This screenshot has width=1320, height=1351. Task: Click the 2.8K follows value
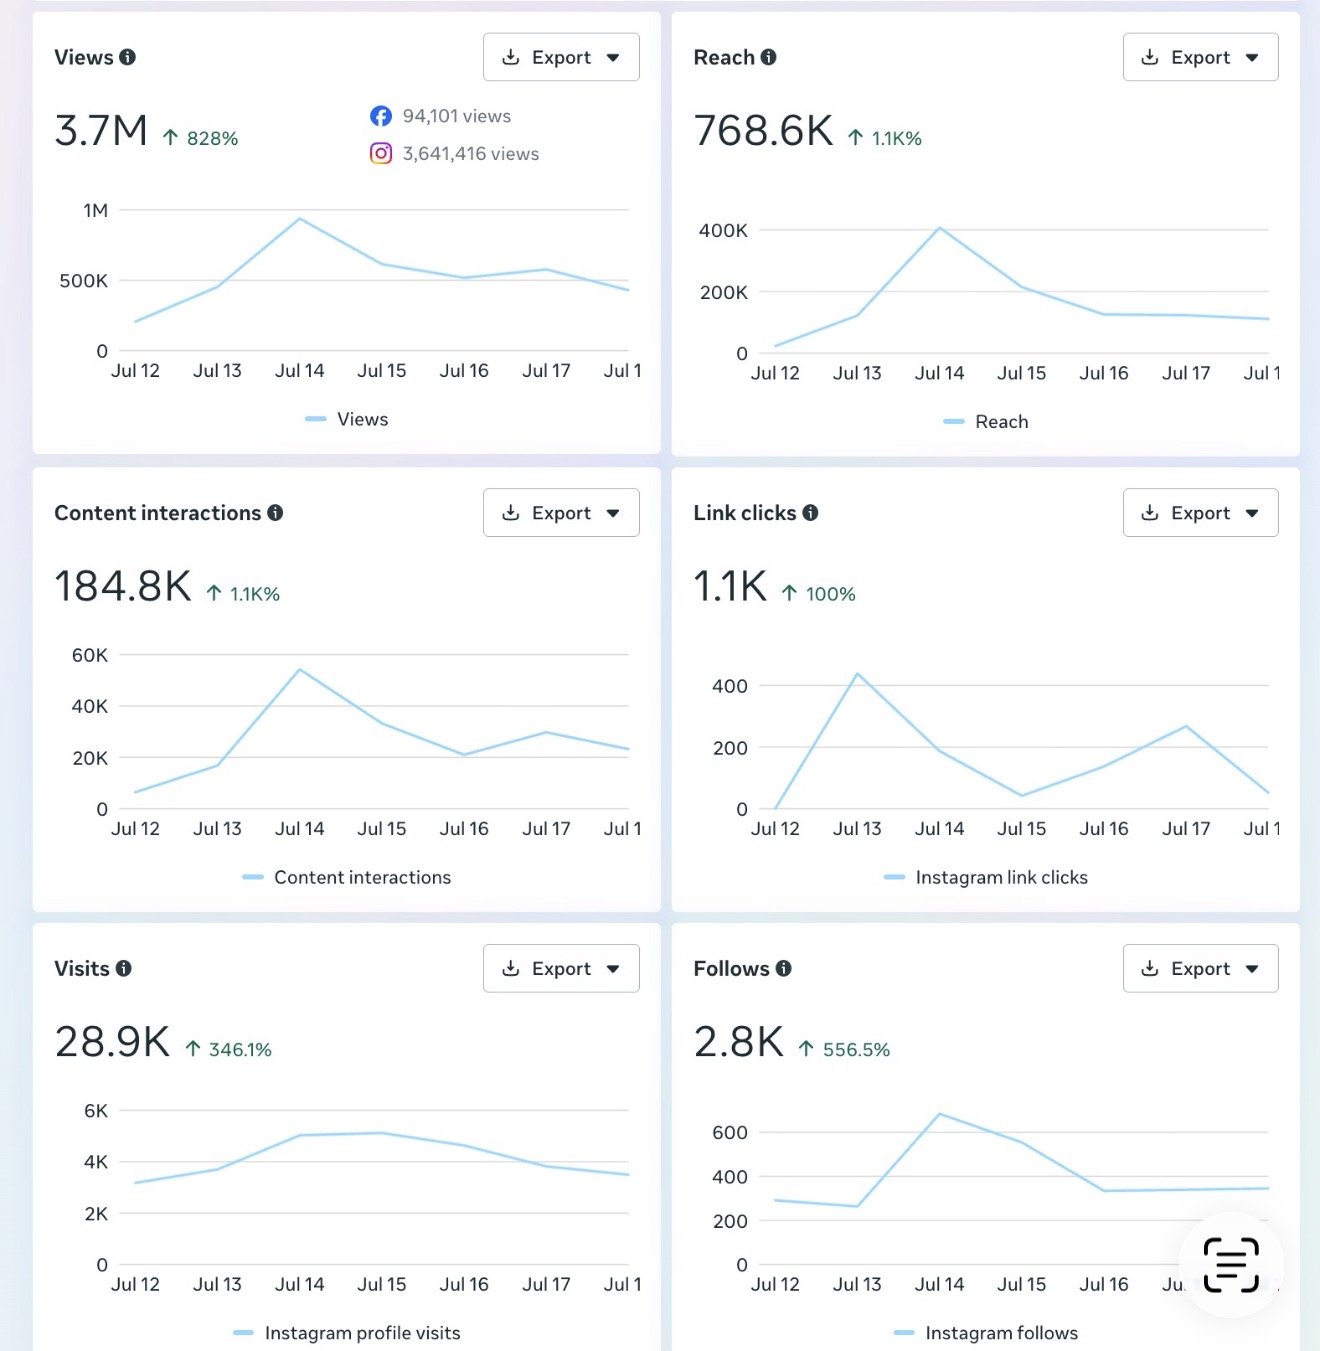(x=739, y=1042)
